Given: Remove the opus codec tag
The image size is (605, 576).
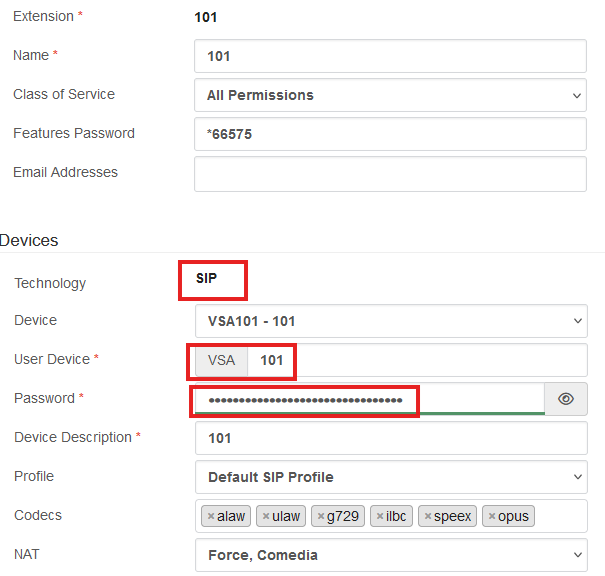Looking at the screenshot, I should pos(492,516).
